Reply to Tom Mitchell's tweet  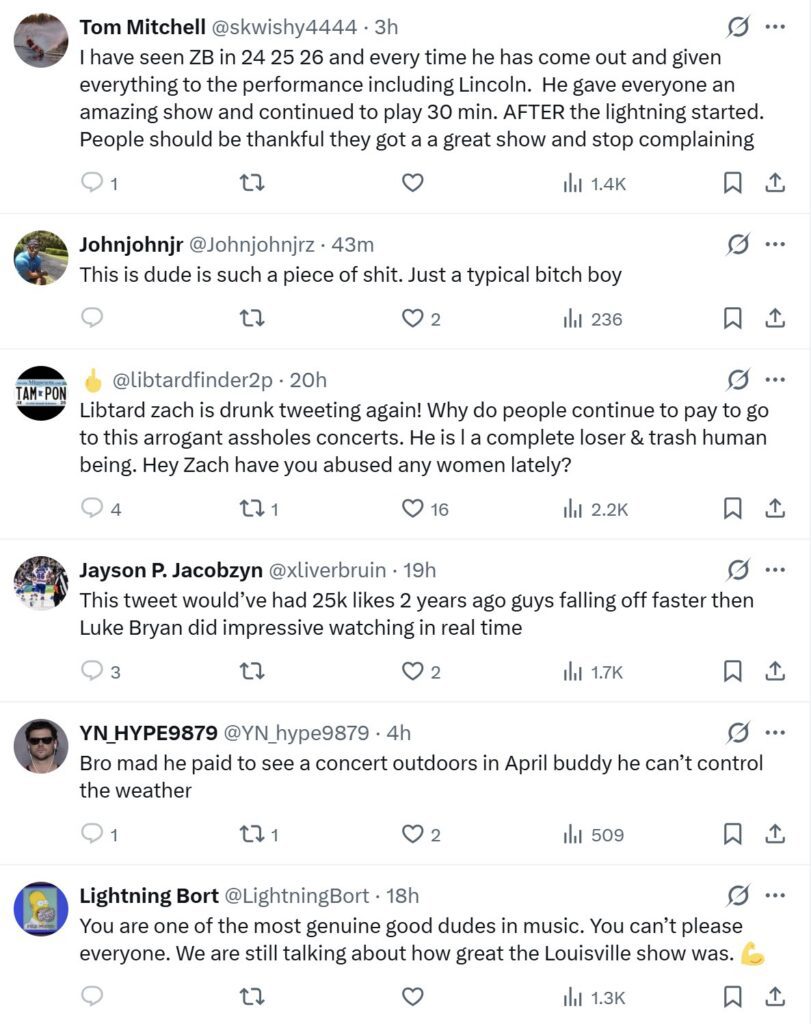pyautogui.click(x=92, y=182)
